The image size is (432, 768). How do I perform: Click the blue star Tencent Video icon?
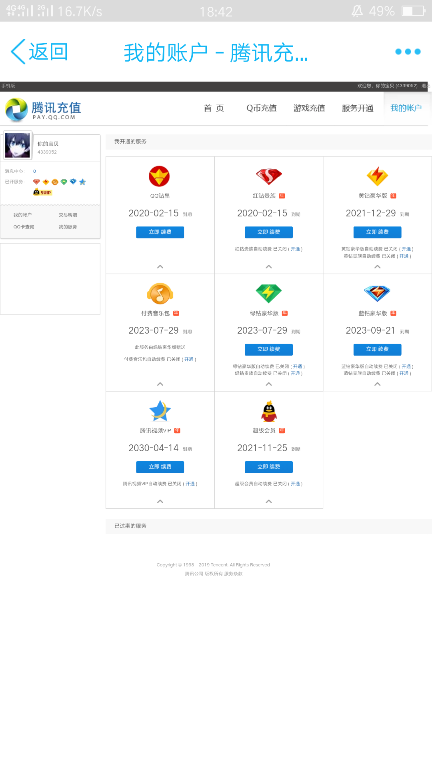click(160, 411)
